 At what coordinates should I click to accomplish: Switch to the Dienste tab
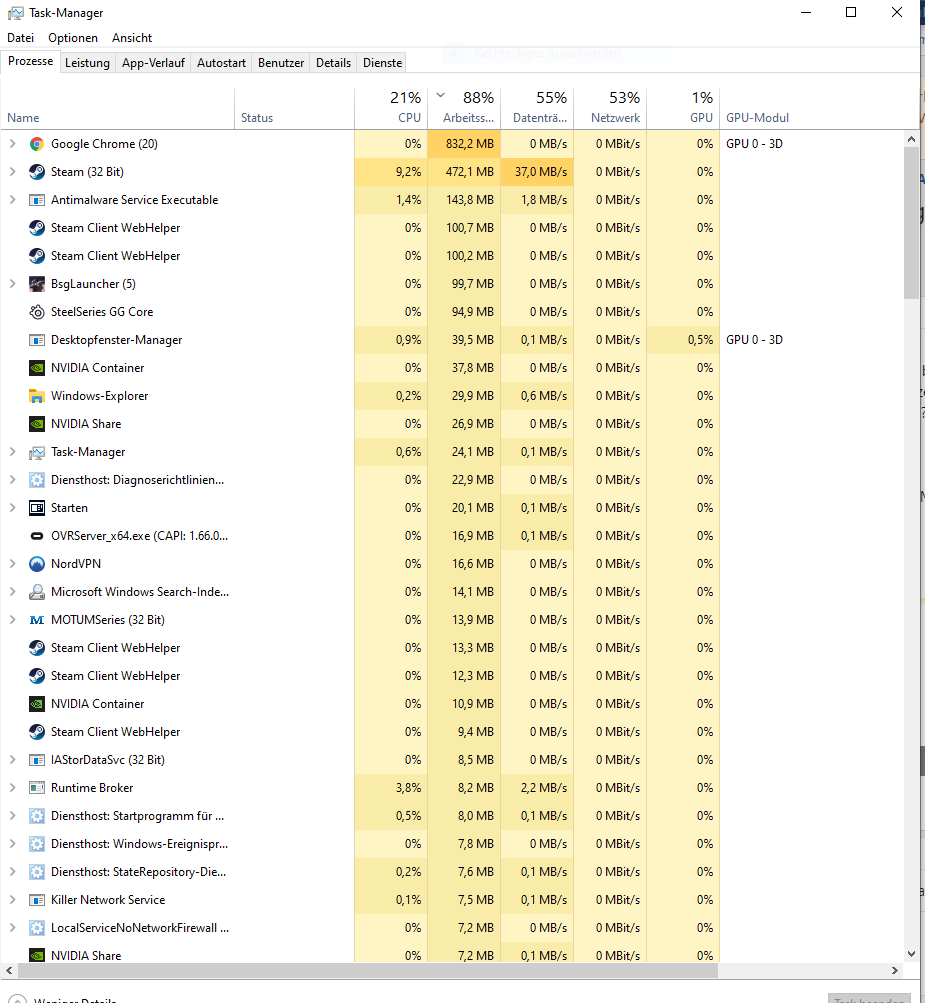[x=383, y=63]
